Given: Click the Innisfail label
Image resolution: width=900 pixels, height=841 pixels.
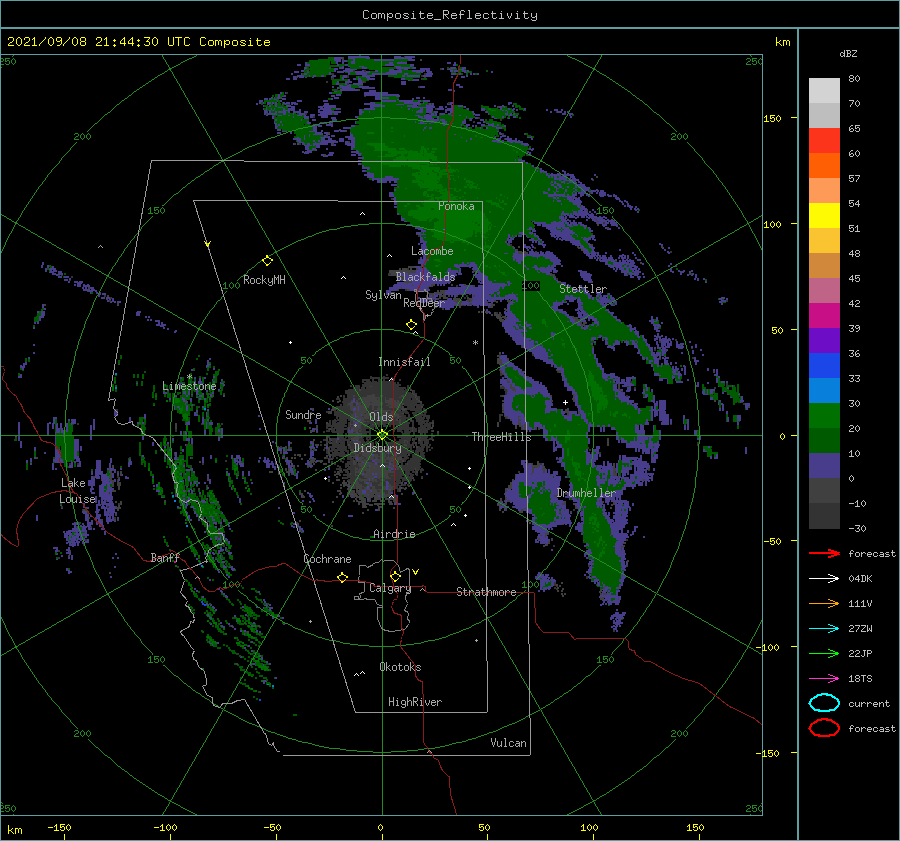Looking at the screenshot, I should (x=404, y=362).
